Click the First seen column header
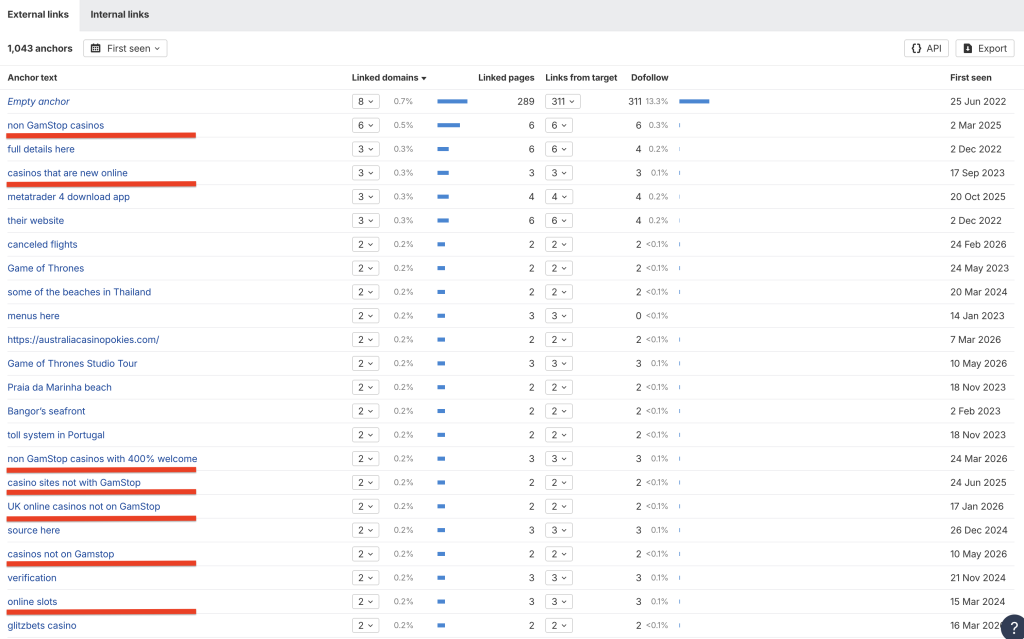The image size is (1024, 639). pyautogui.click(x=970, y=77)
